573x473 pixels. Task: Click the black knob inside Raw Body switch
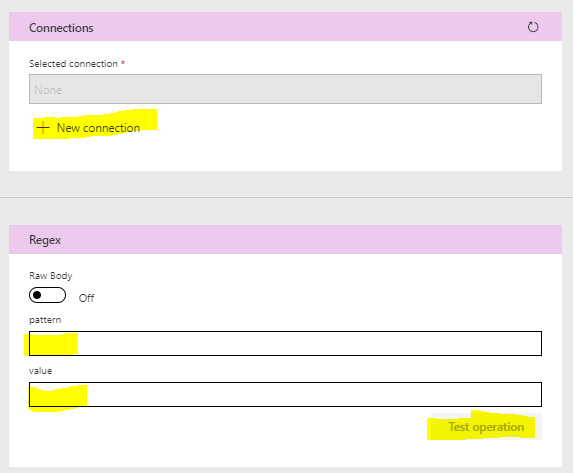pos(37,295)
